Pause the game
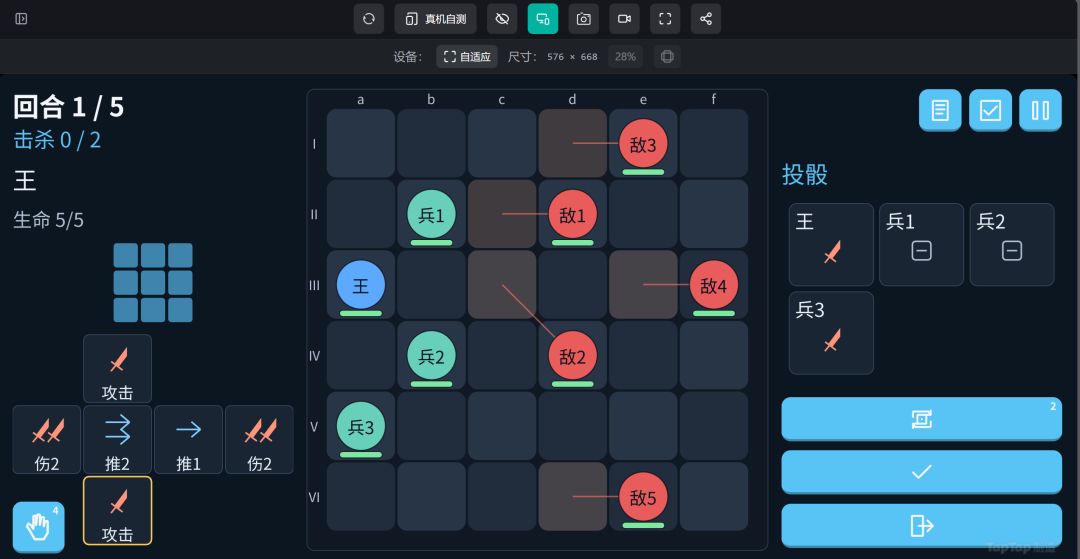 click(x=1041, y=110)
